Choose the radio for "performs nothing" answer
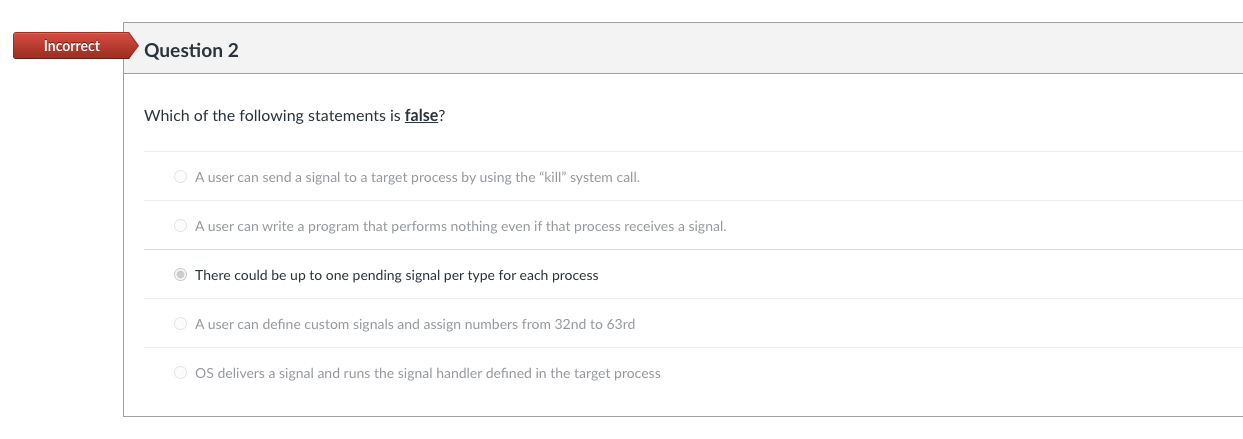 click(x=180, y=226)
